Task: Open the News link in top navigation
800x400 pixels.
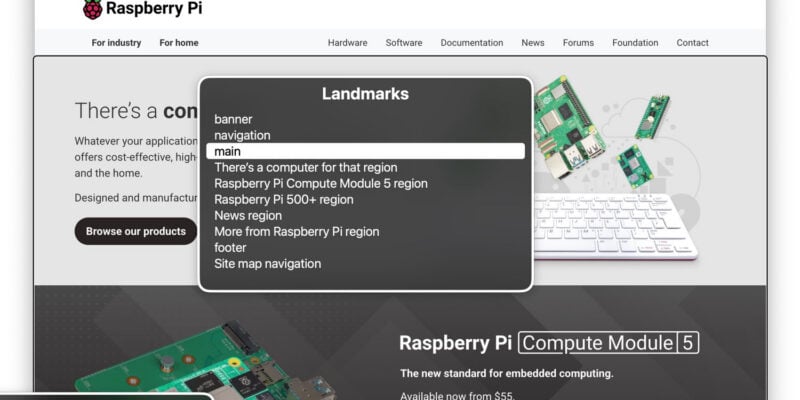Action: pos(532,43)
